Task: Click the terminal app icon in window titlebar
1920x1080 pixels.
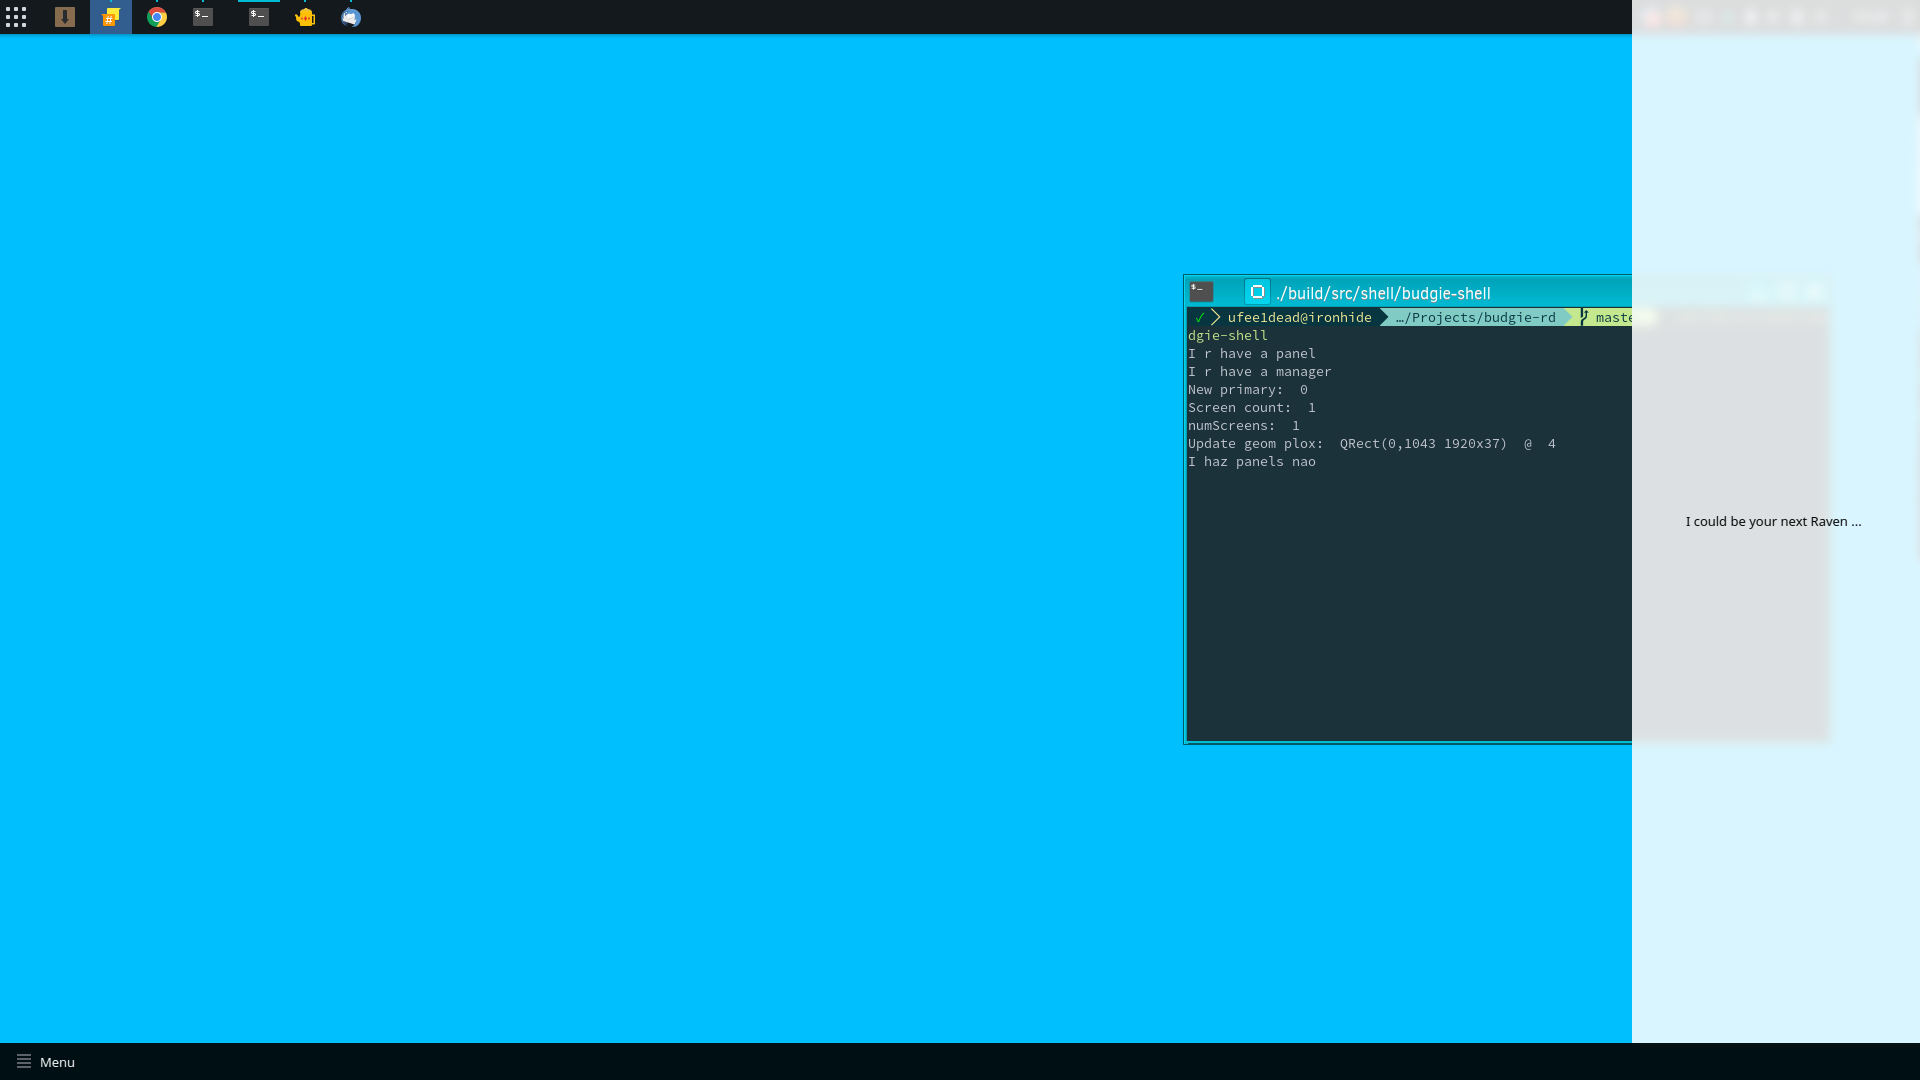Action: click(1201, 292)
